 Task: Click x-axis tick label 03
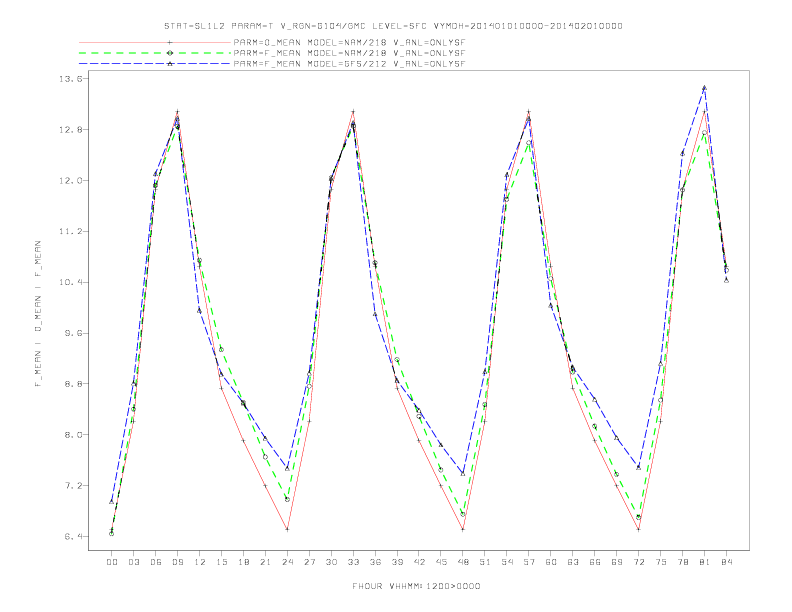point(133,562)
